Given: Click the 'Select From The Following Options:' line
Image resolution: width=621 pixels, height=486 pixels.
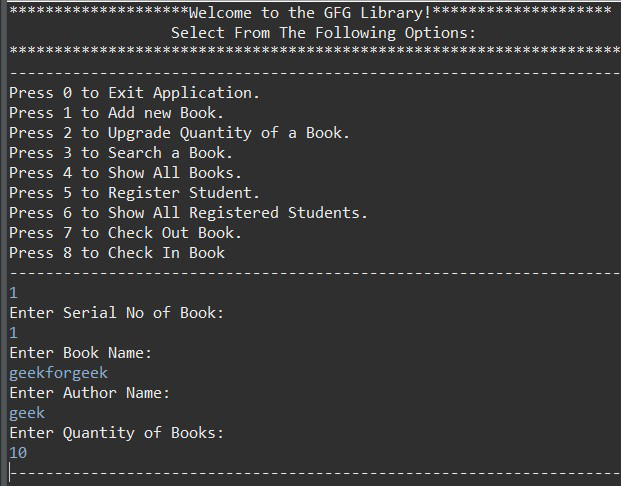Looking at the screenshot, I should 323,33.
